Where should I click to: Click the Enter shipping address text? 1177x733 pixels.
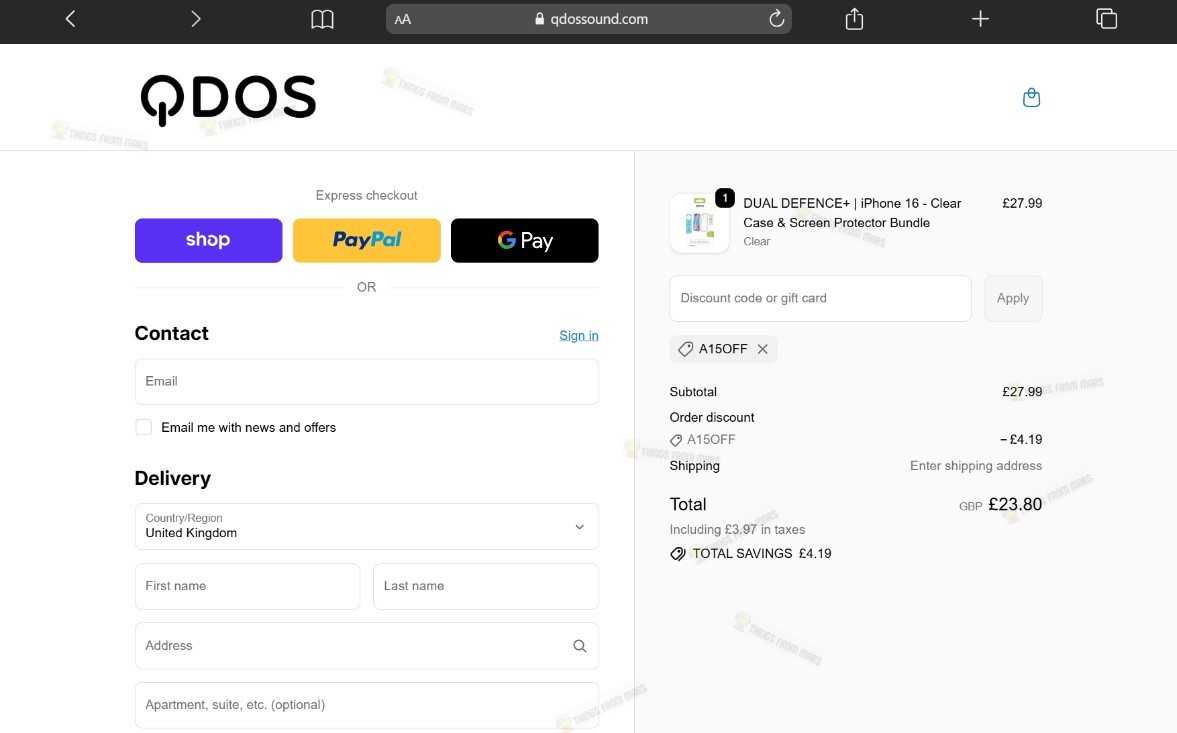[x=976, y=466]
